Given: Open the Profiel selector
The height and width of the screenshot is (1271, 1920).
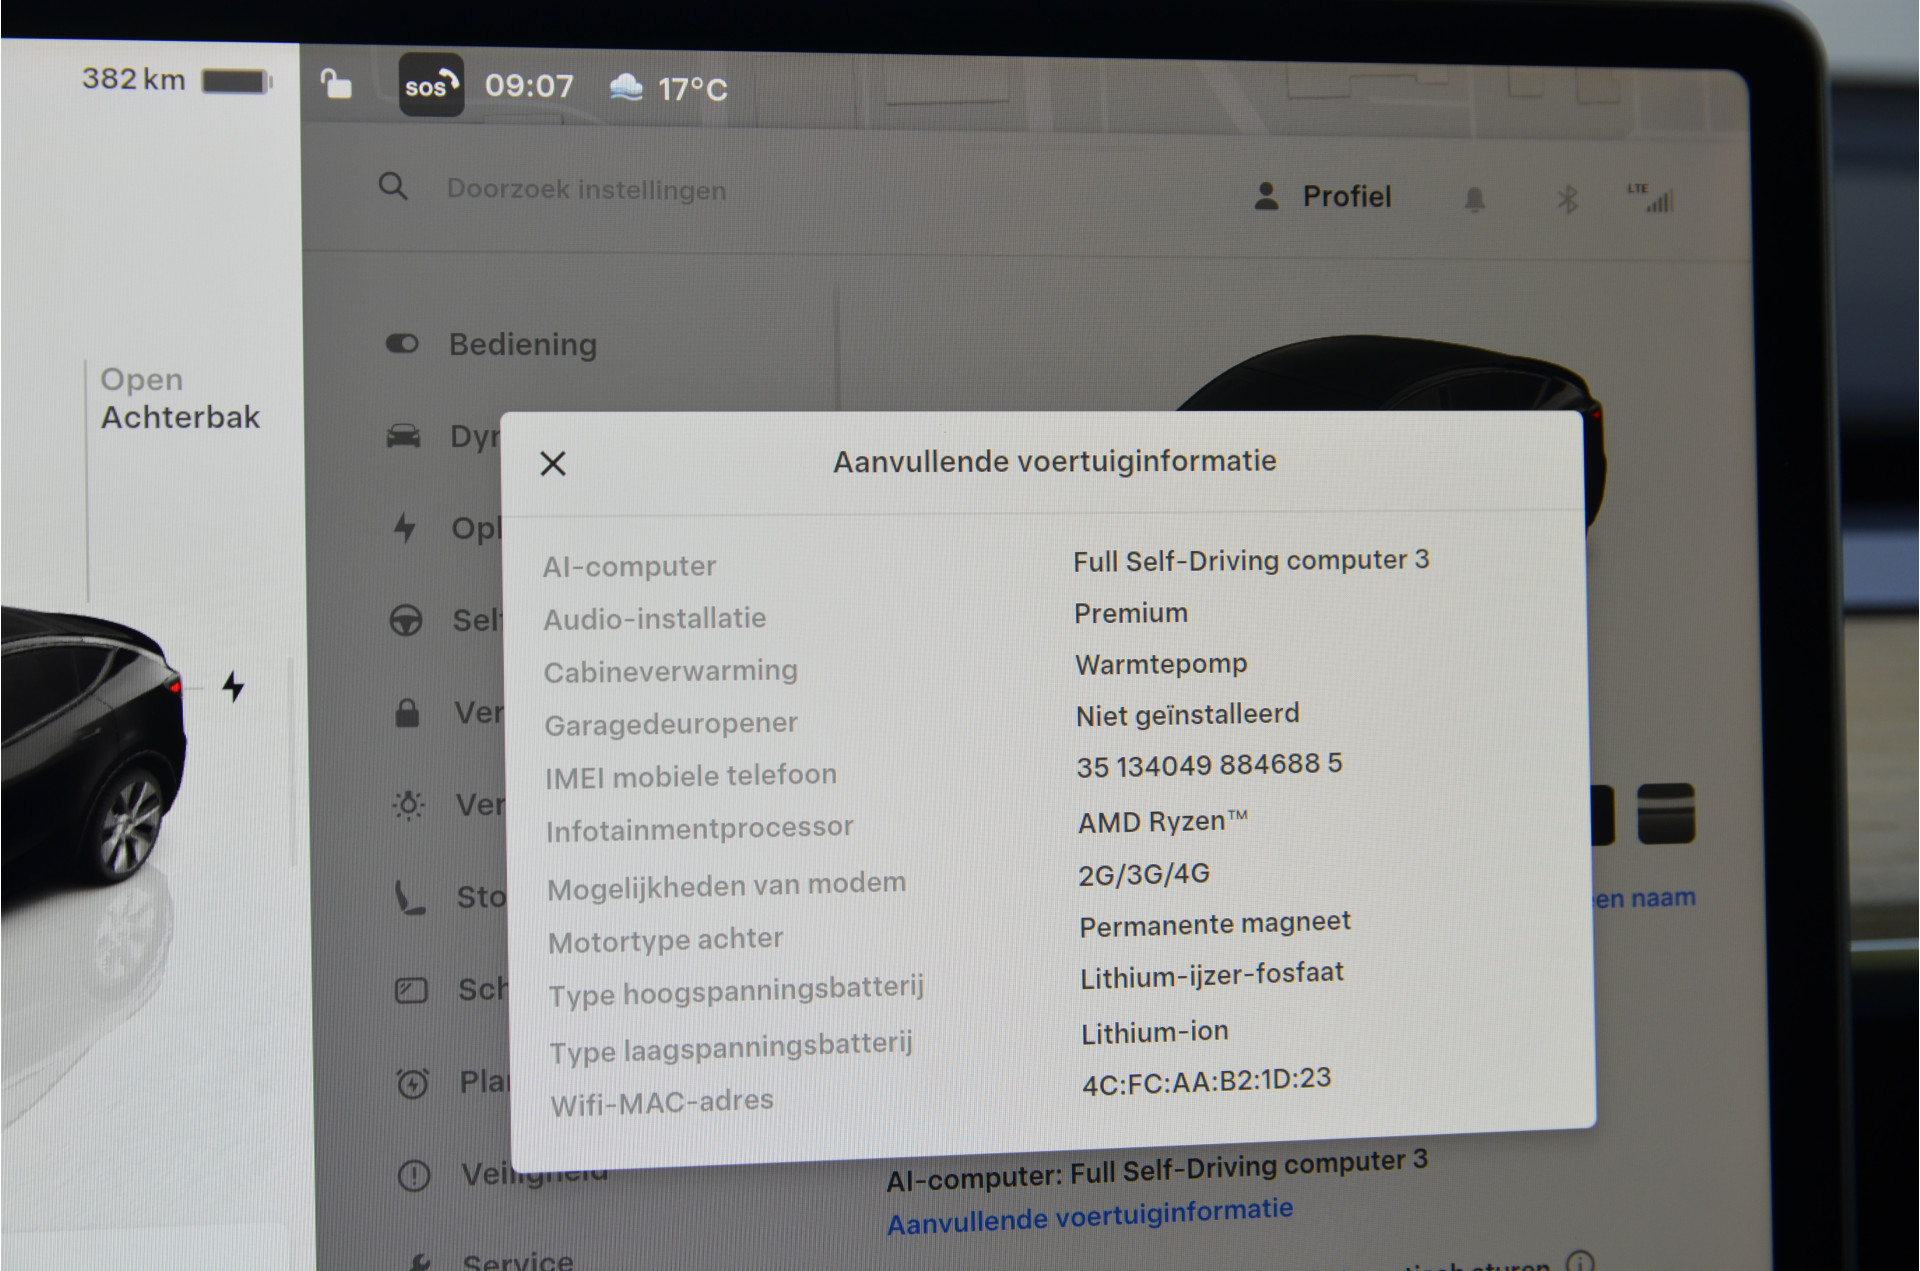Looking at the screenshot, I should coord(1322,196).
